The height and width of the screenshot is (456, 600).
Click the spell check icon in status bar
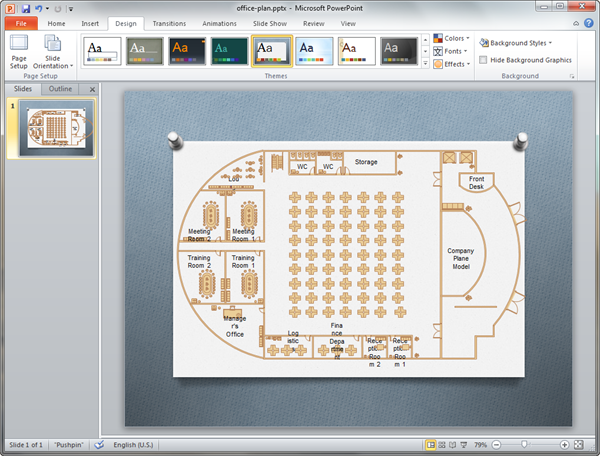(x=99, y=444)
